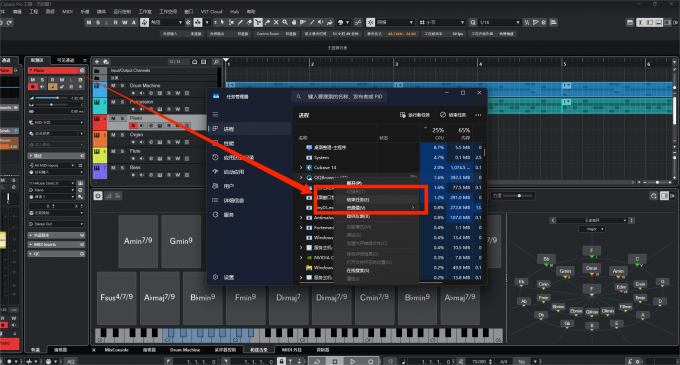Open Task Manager hamburger navigation menu
680x365 pixels.
click(x=215, y=114)
